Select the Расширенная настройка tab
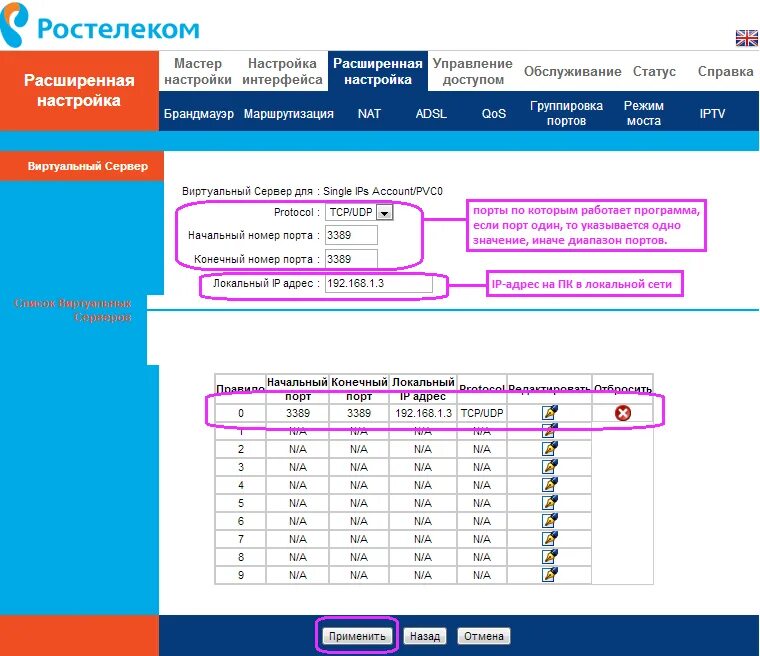Viewport: 760px width, 656px height. point(378,71)
